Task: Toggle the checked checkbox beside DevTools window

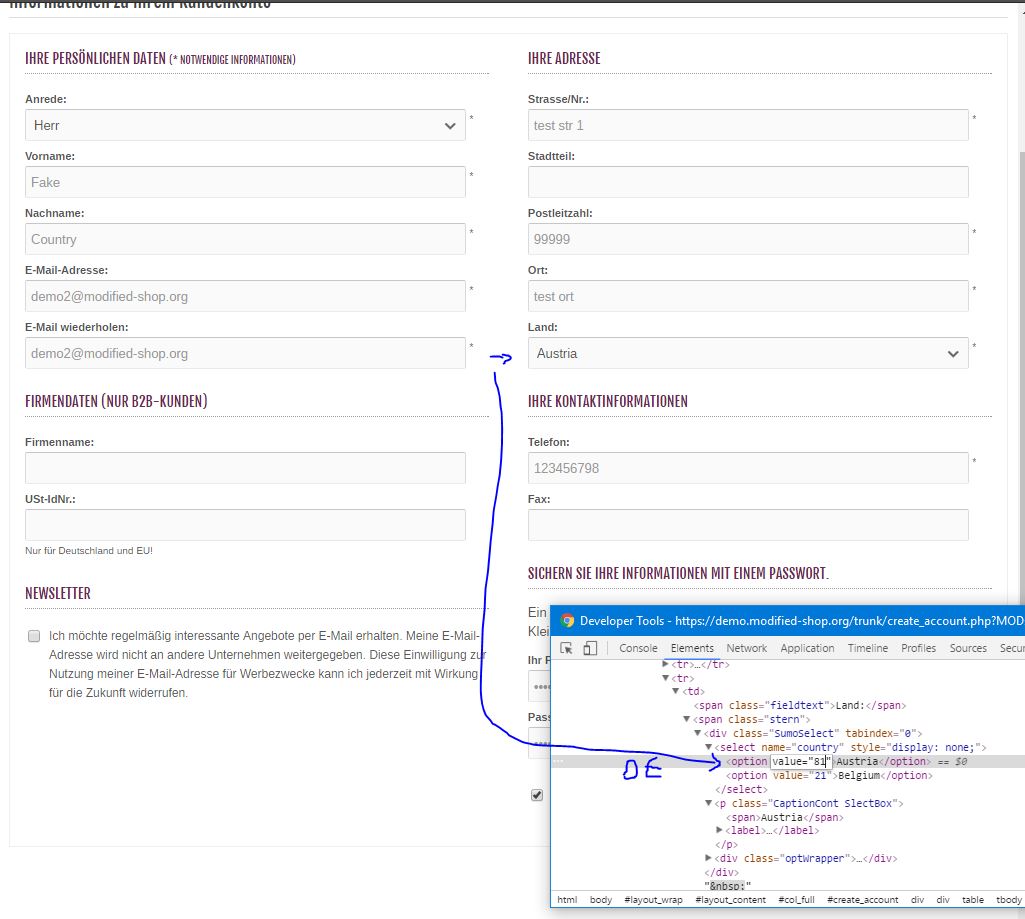Action: pyautogui.click(x=537, y=795)
